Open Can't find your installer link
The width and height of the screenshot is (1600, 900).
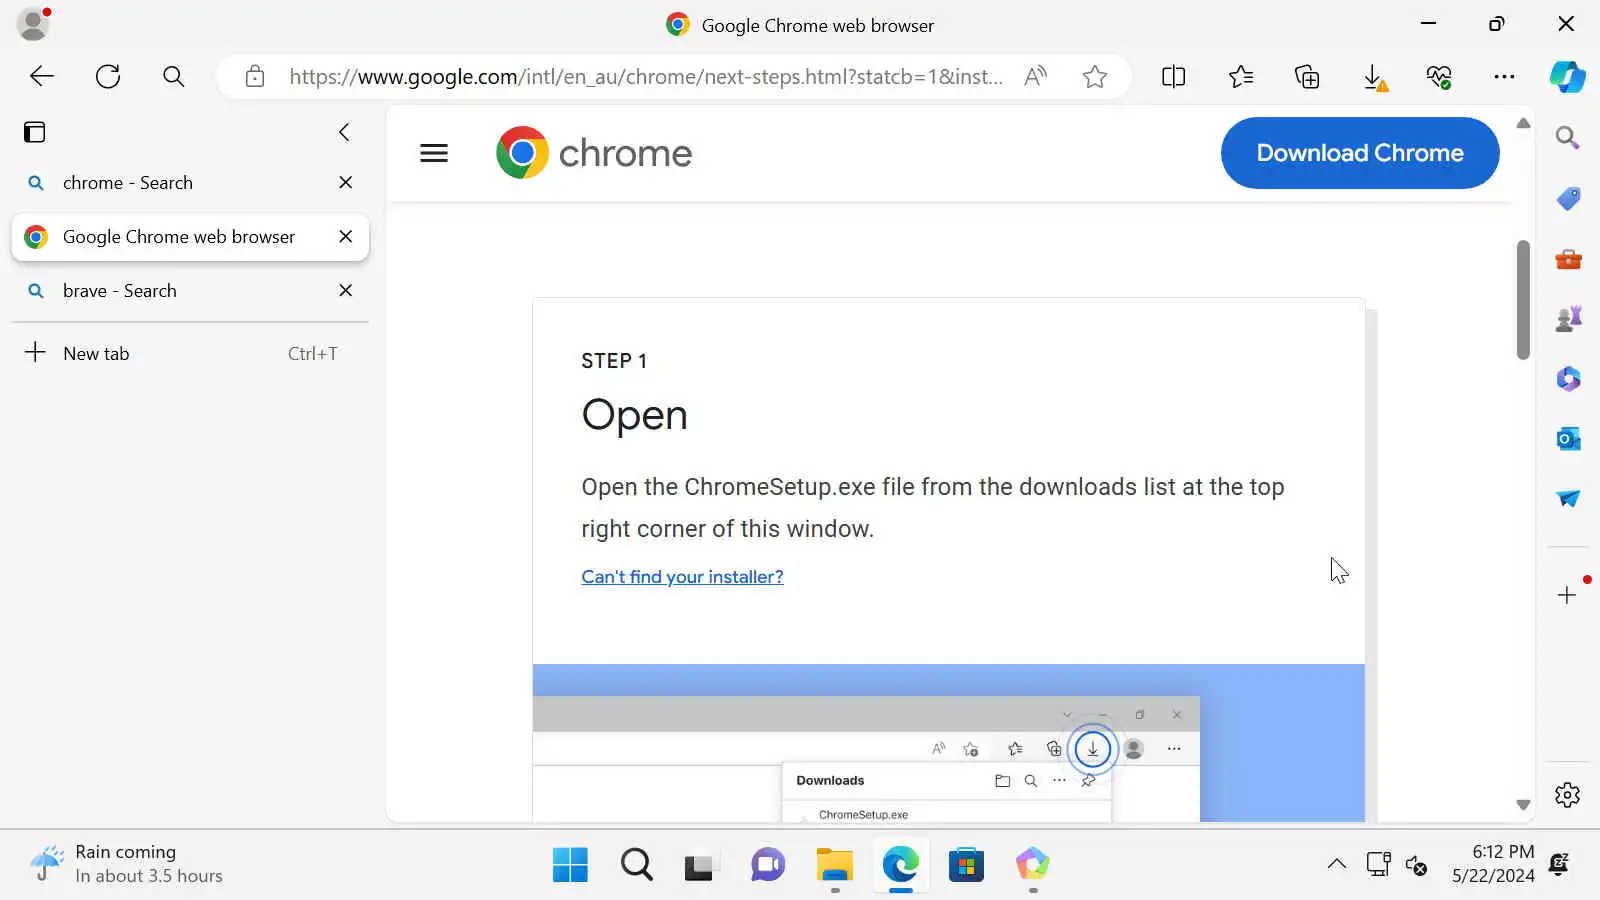pyautogui.click(x=682, y=577)
